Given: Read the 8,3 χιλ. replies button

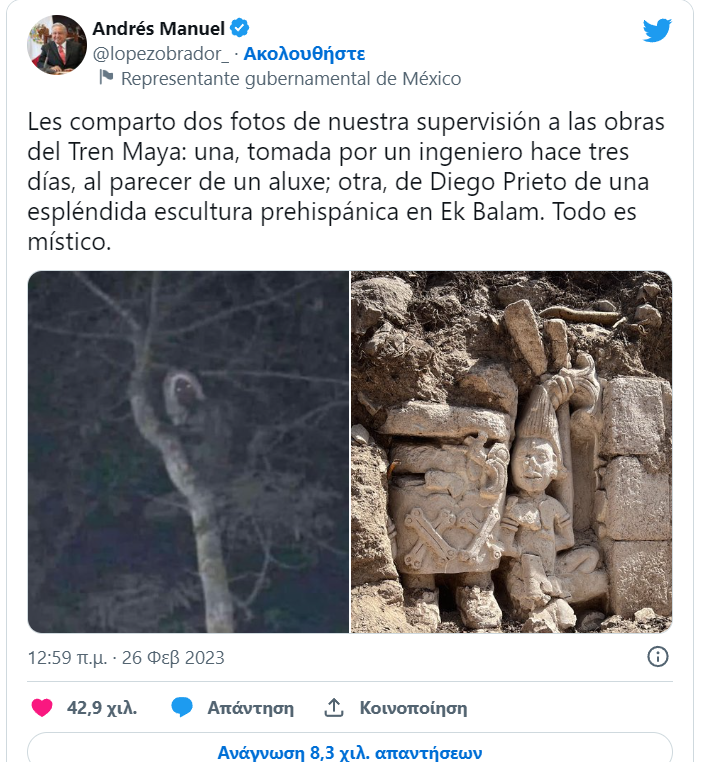Looking at the screenshot, I should (350, 750).
